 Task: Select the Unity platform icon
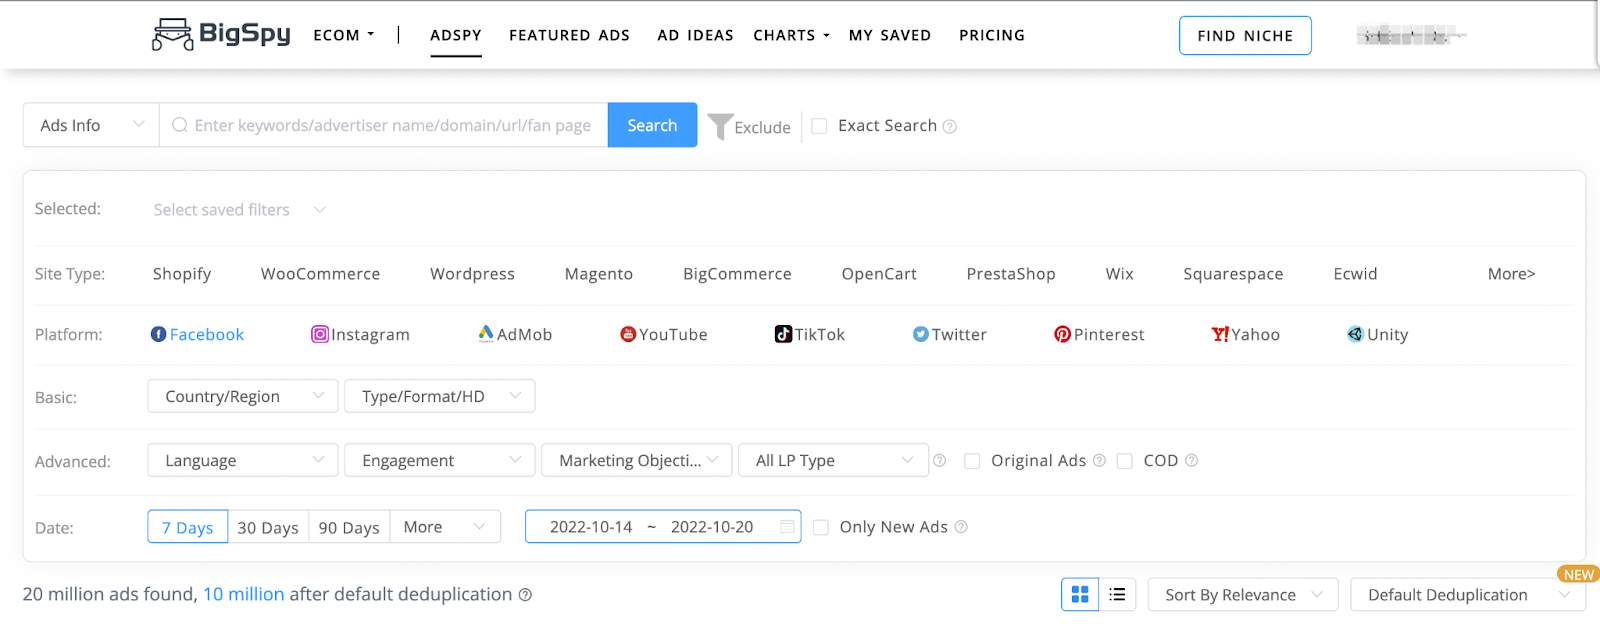1355,334
